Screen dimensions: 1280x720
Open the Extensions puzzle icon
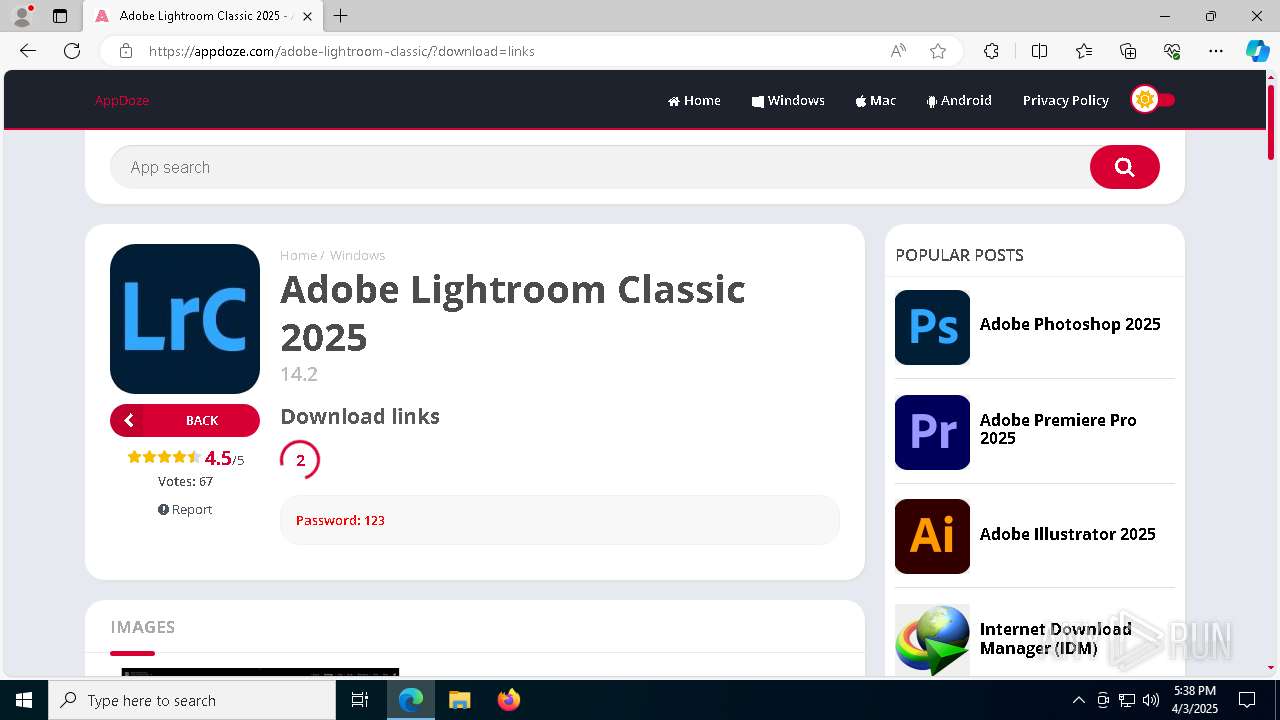click(x=991, y=51)
